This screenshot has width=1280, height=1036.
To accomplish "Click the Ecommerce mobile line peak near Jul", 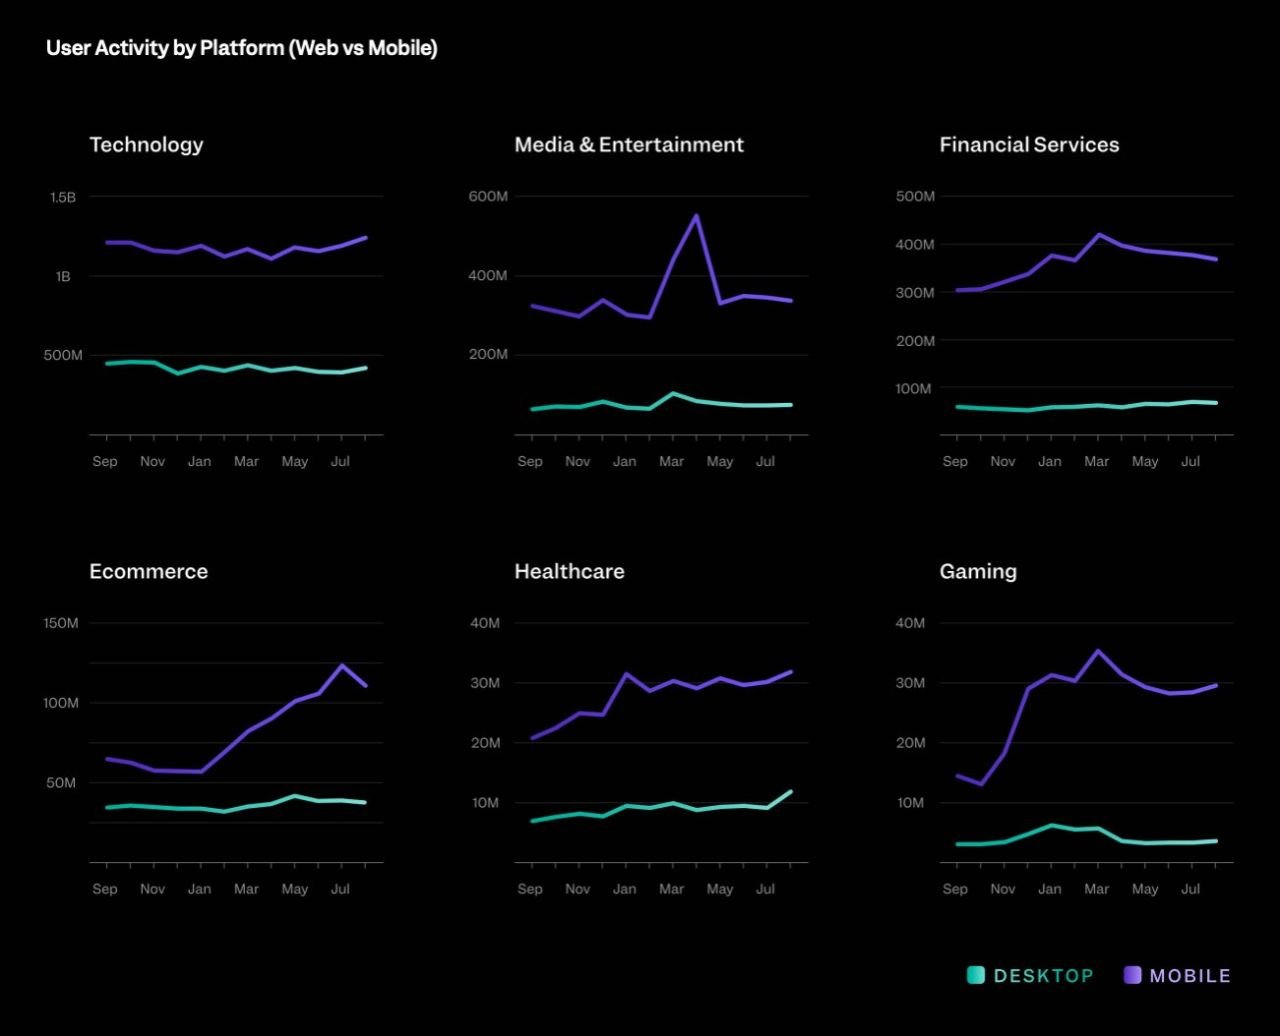I will click(x=342, y=665).
